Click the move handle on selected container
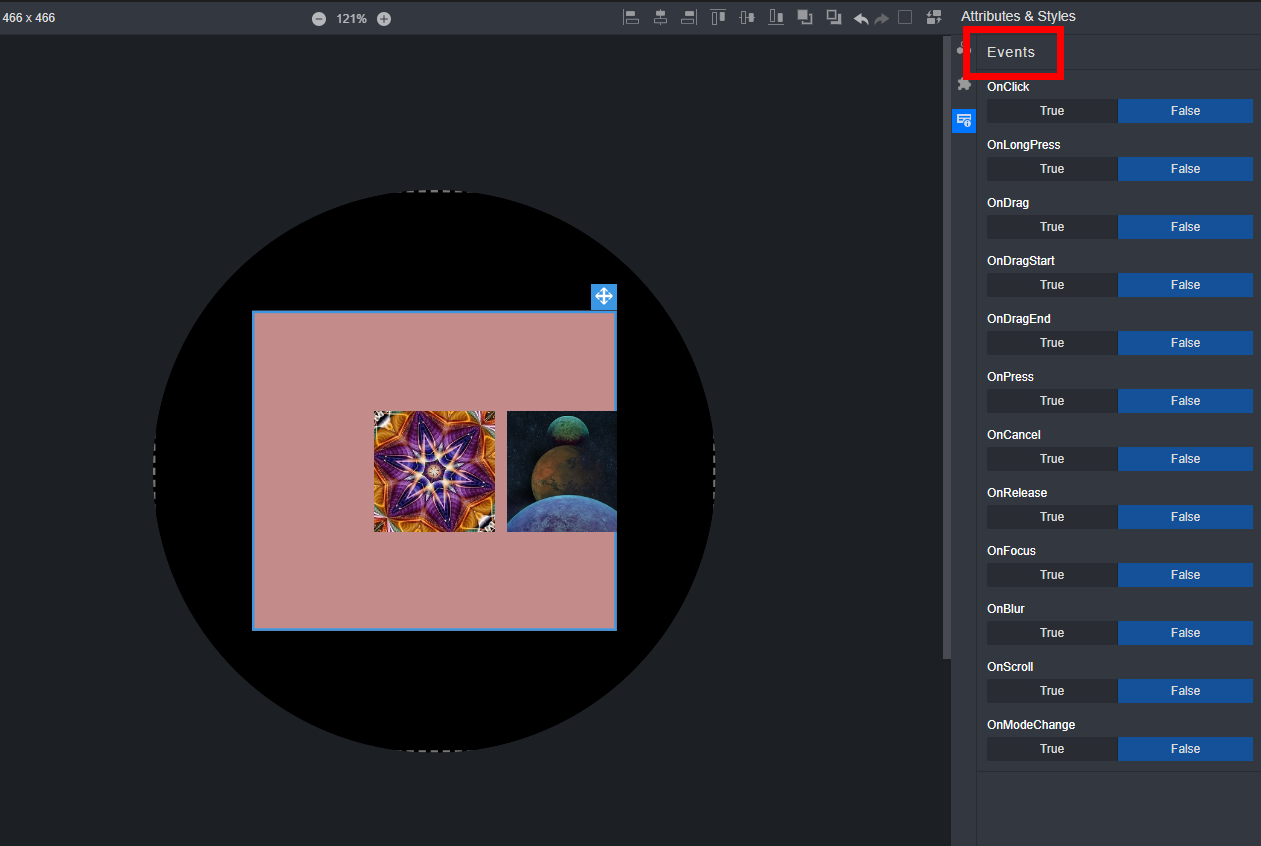 [x=604, y=297]
